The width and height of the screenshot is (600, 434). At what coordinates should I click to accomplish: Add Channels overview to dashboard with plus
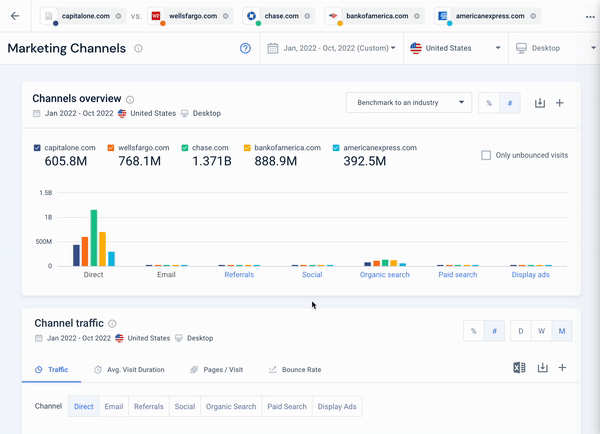559,103
